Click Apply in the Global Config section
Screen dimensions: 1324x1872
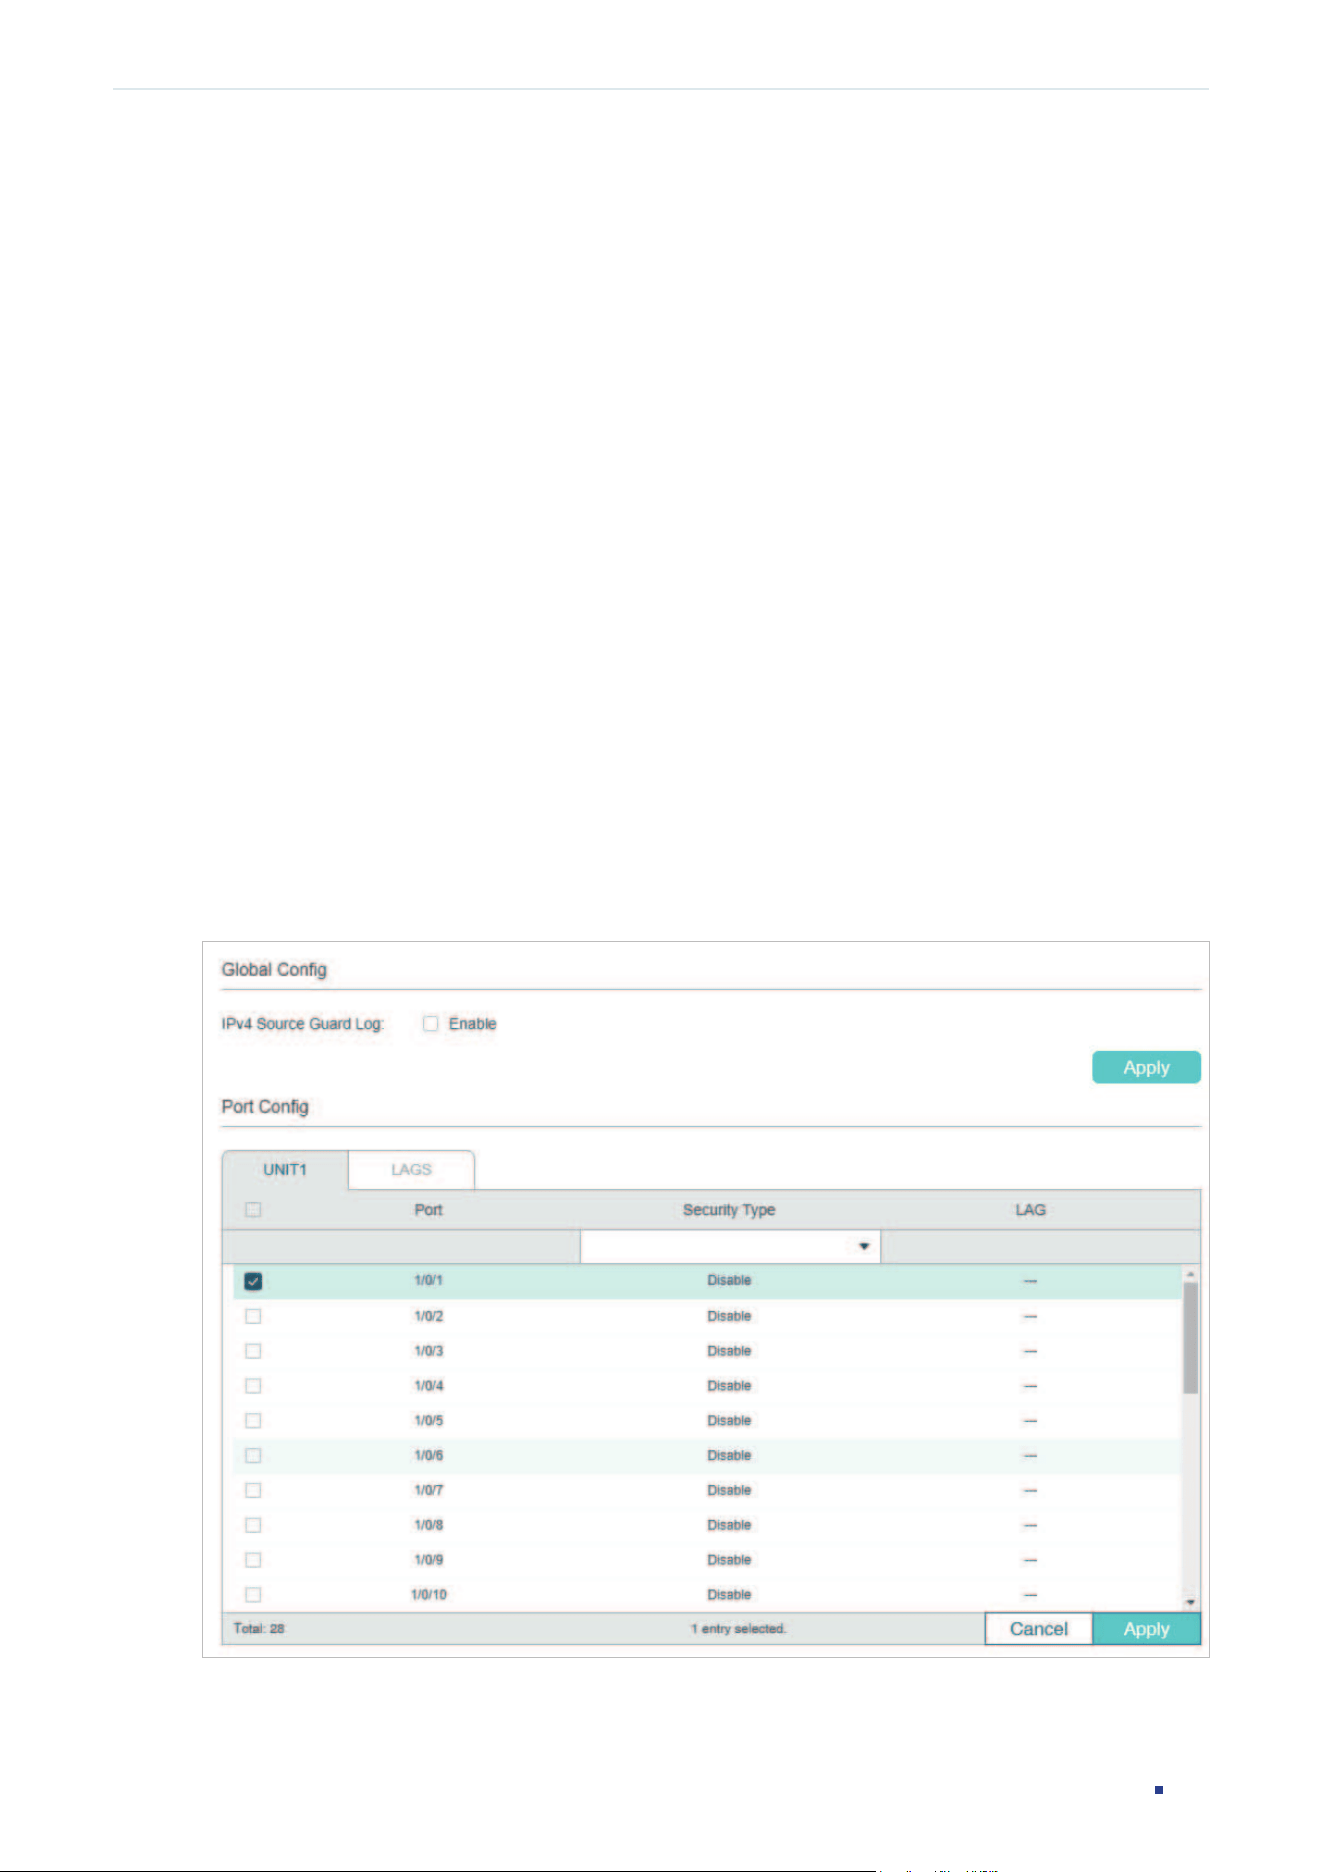tap(1146, 1067)
